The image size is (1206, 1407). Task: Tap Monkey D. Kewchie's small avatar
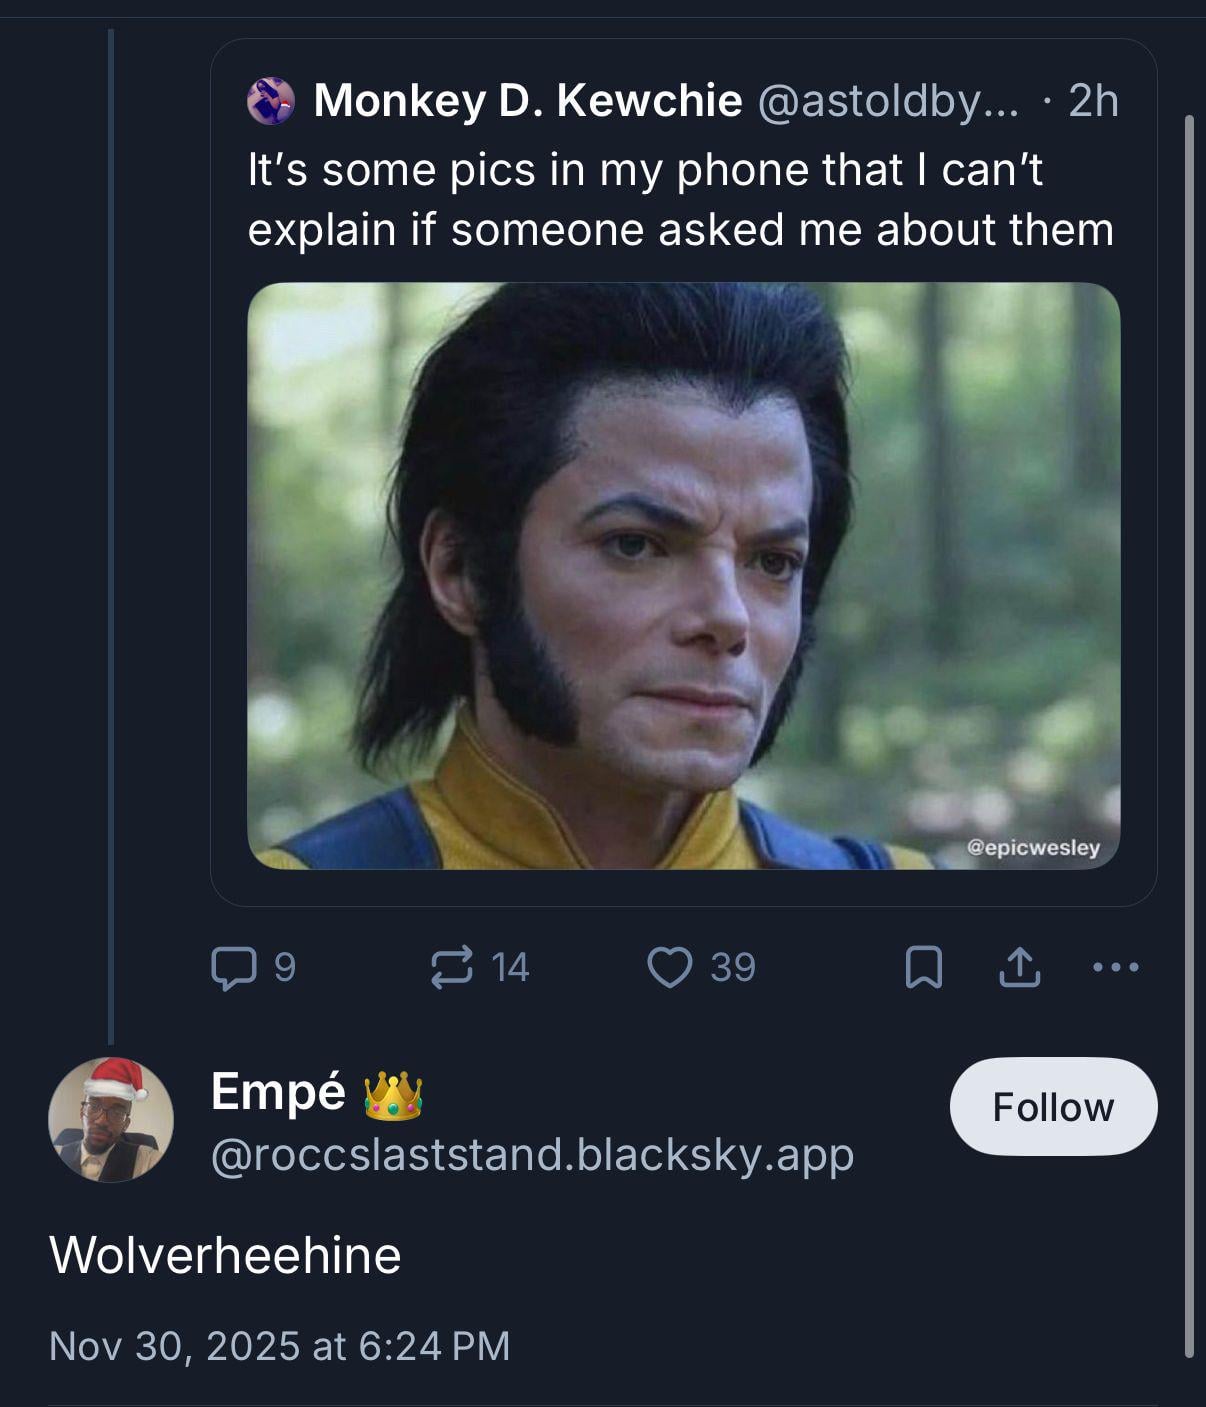coord(271,101)
